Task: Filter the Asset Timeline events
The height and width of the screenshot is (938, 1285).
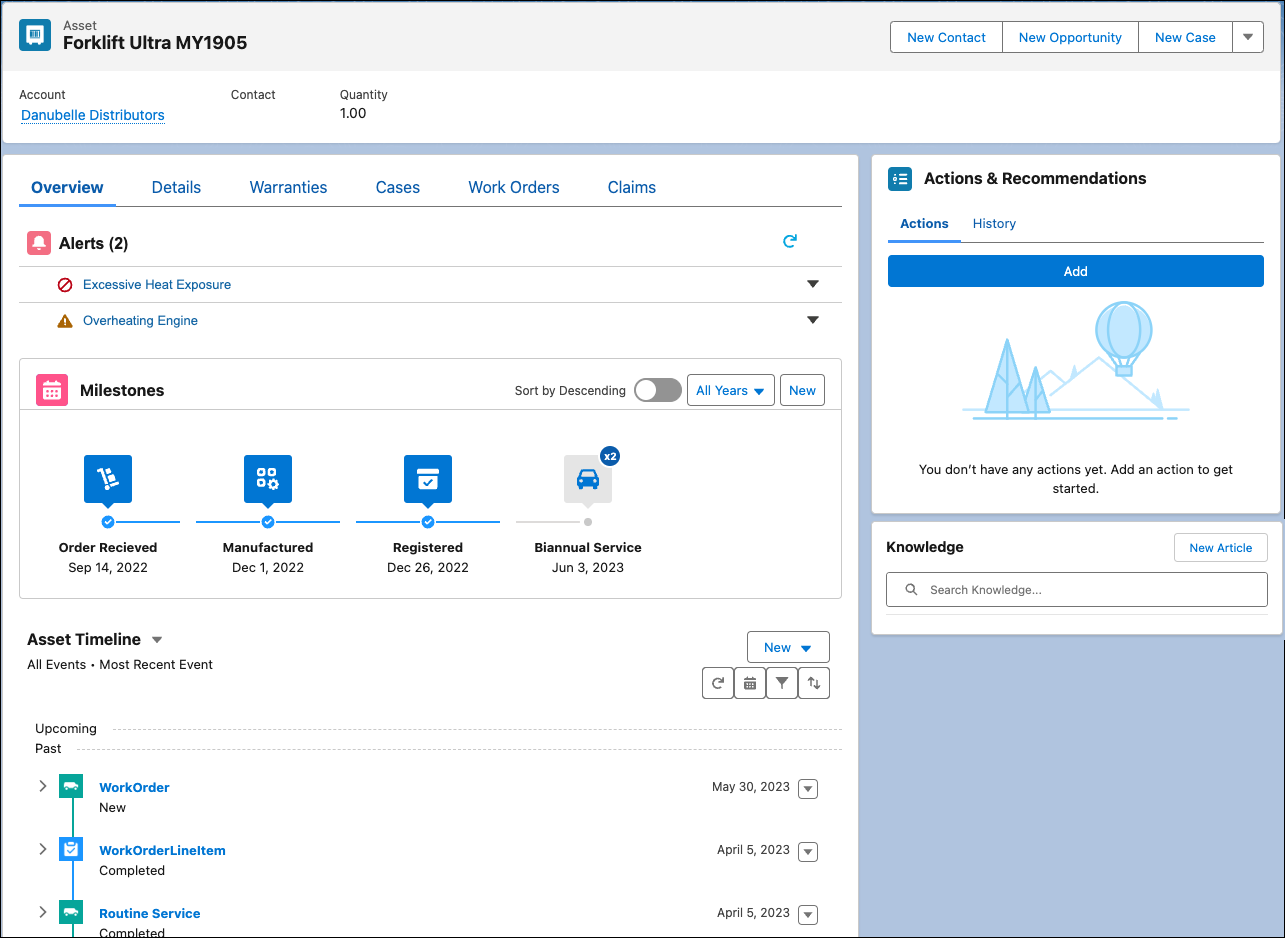Action: pyautogui.click(x=781, y=682)
